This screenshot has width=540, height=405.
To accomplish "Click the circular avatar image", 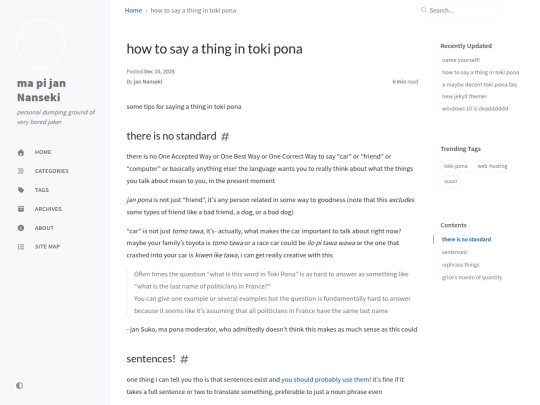I will pyautogui.click(x=40, y=44).
